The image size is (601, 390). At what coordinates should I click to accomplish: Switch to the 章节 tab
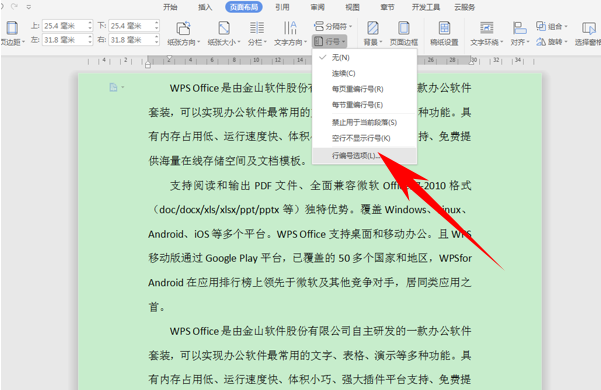(x=388, y=7)
